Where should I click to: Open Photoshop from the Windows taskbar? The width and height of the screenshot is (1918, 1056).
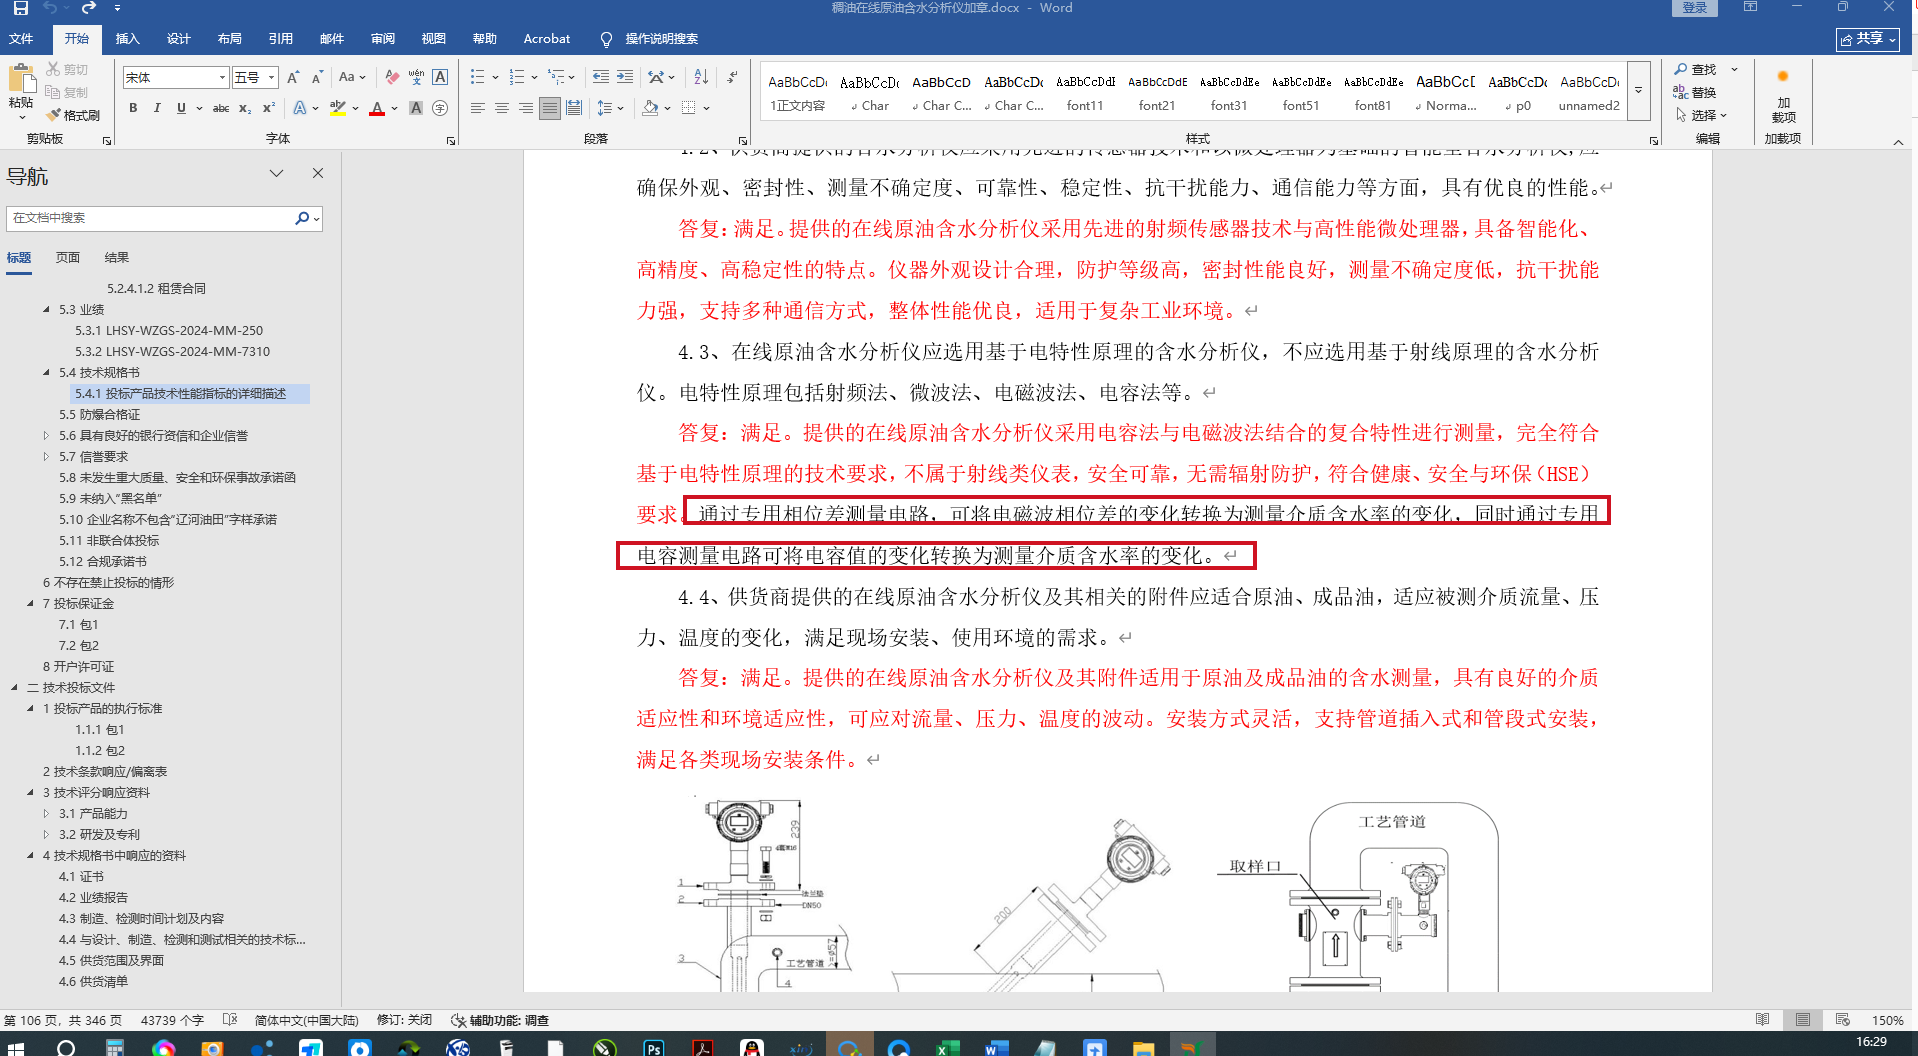(654, 1047)
